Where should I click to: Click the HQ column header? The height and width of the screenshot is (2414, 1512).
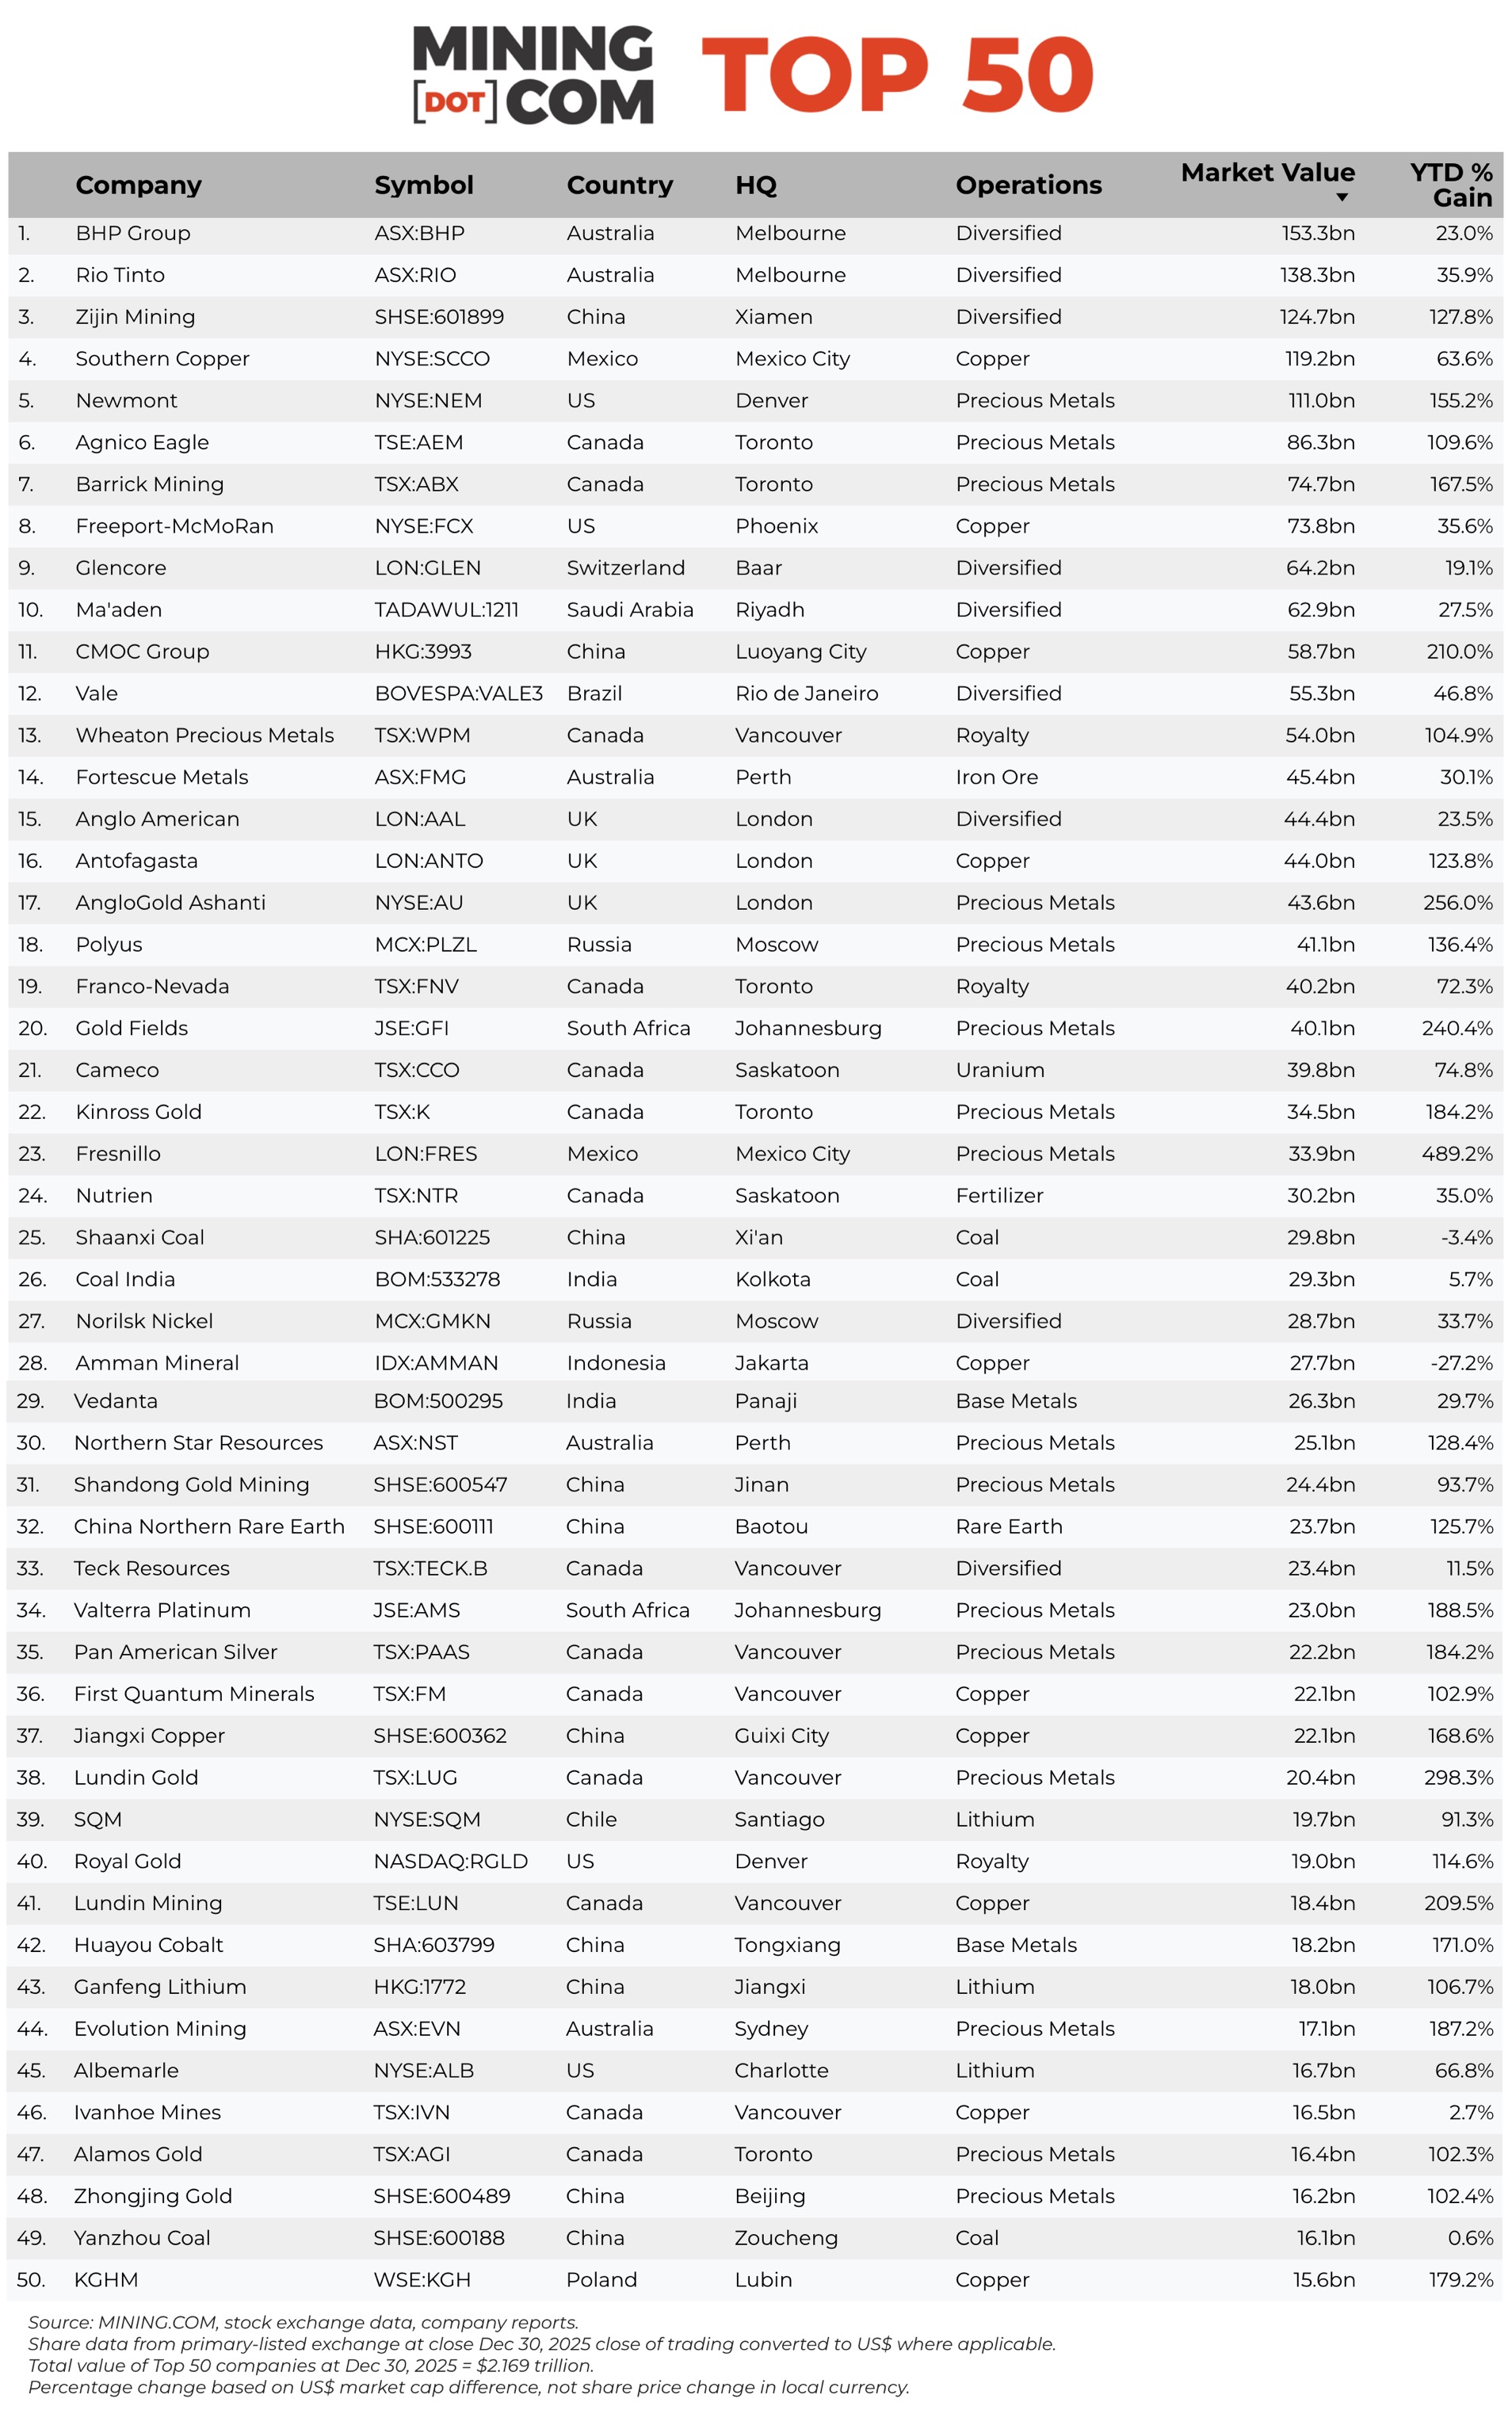click(755, 185)
